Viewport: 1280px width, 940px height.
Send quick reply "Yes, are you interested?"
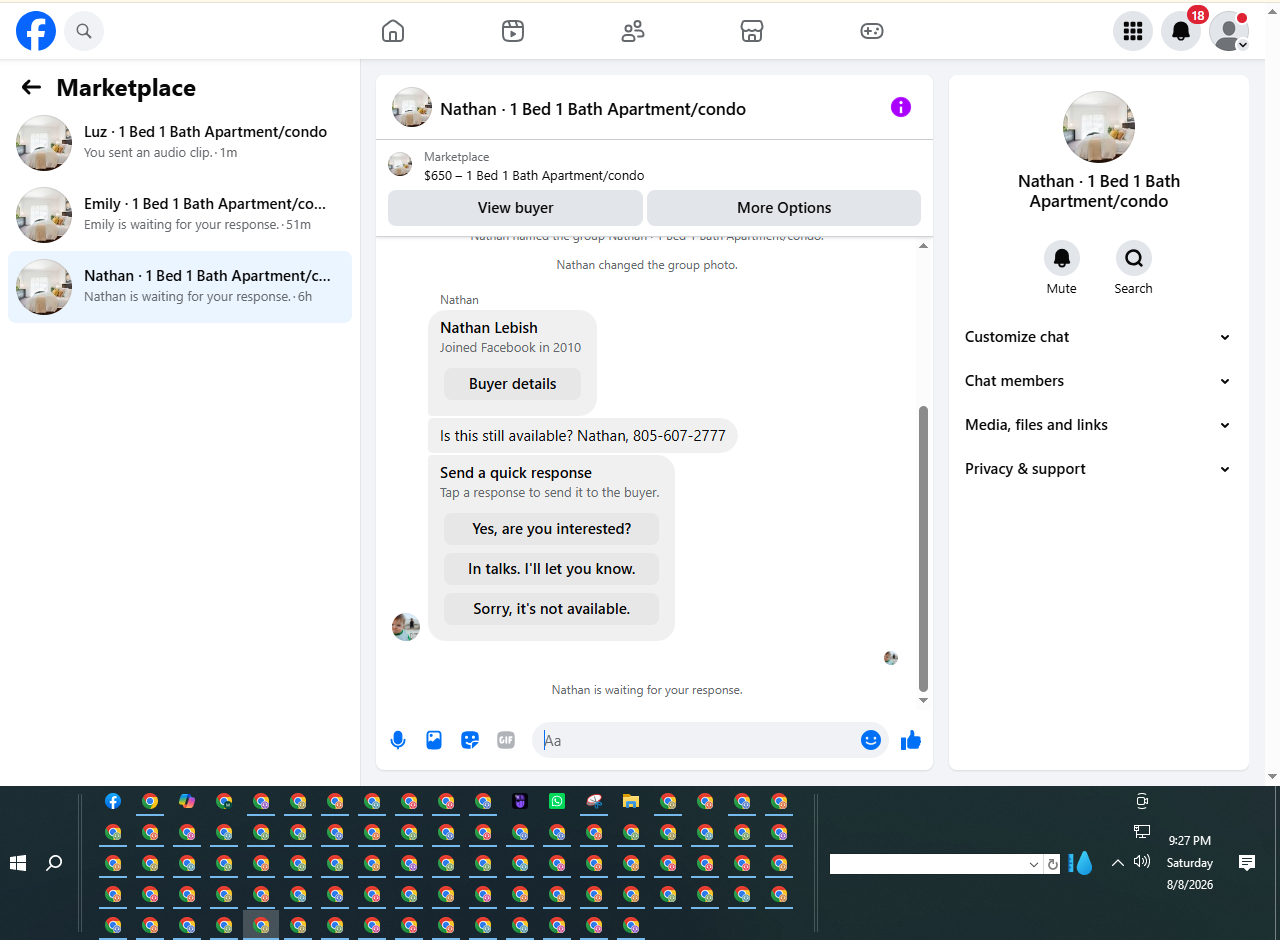(551, 529)
